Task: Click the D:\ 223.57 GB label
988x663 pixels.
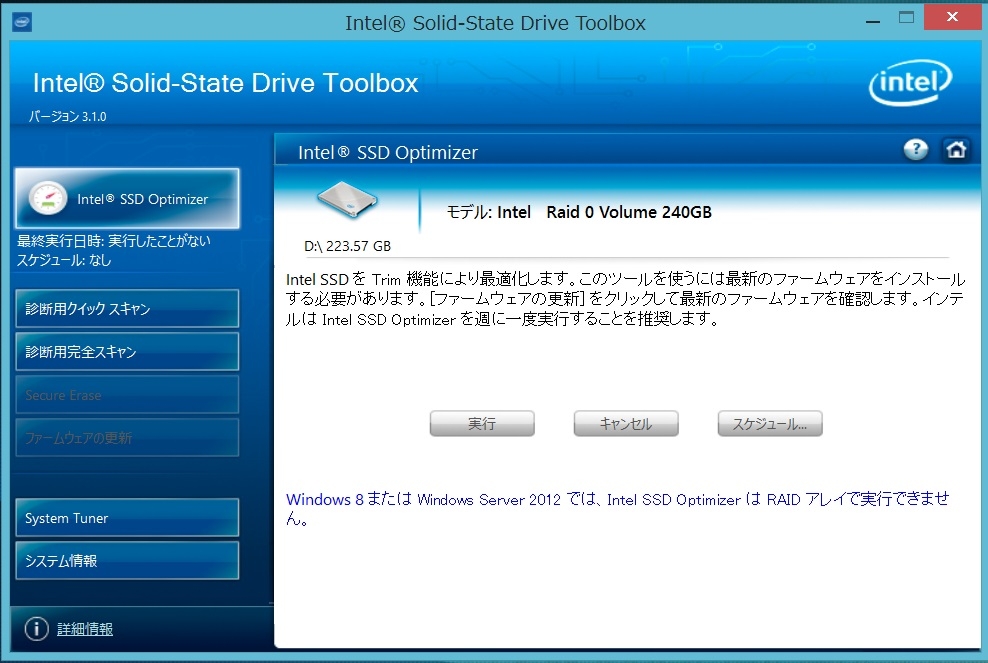Action: (347, 246)
